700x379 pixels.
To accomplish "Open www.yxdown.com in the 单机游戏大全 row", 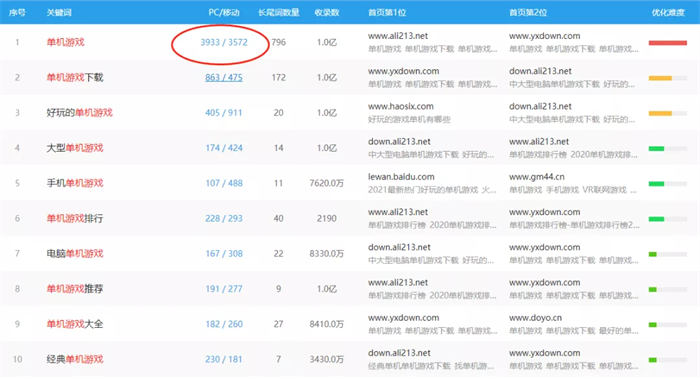I will click(404, 318).
